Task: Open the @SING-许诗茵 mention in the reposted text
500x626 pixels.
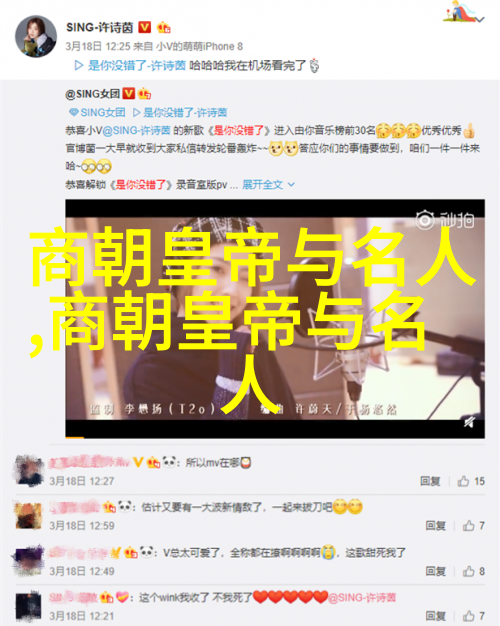Action: tap(137, 130)
